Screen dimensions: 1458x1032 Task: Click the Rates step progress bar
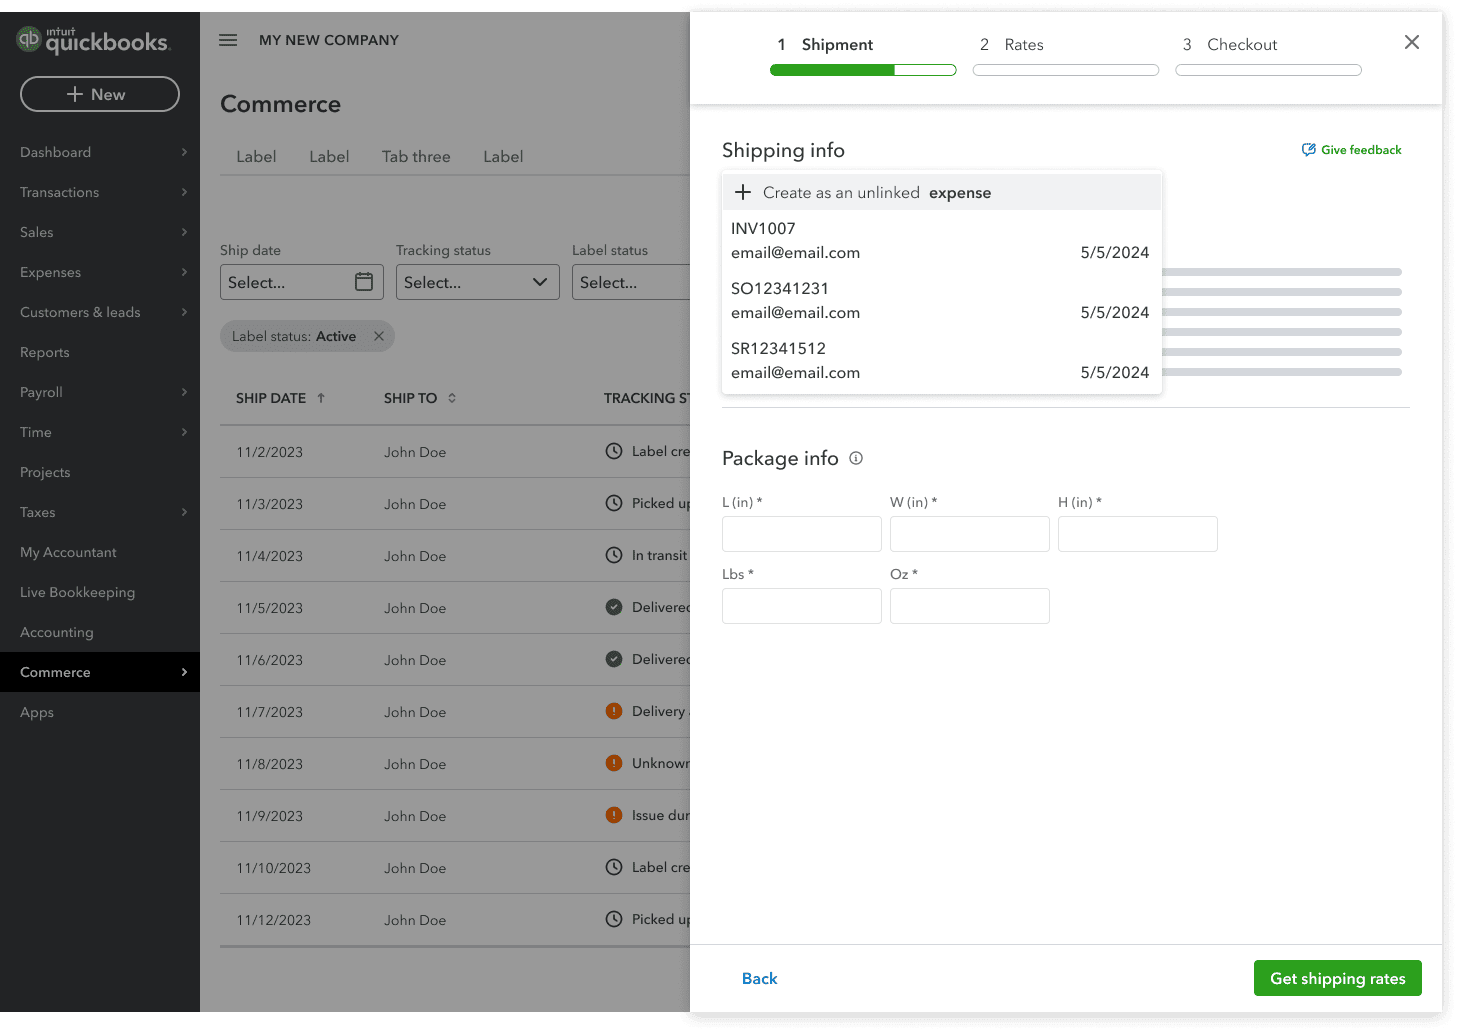1066,70
